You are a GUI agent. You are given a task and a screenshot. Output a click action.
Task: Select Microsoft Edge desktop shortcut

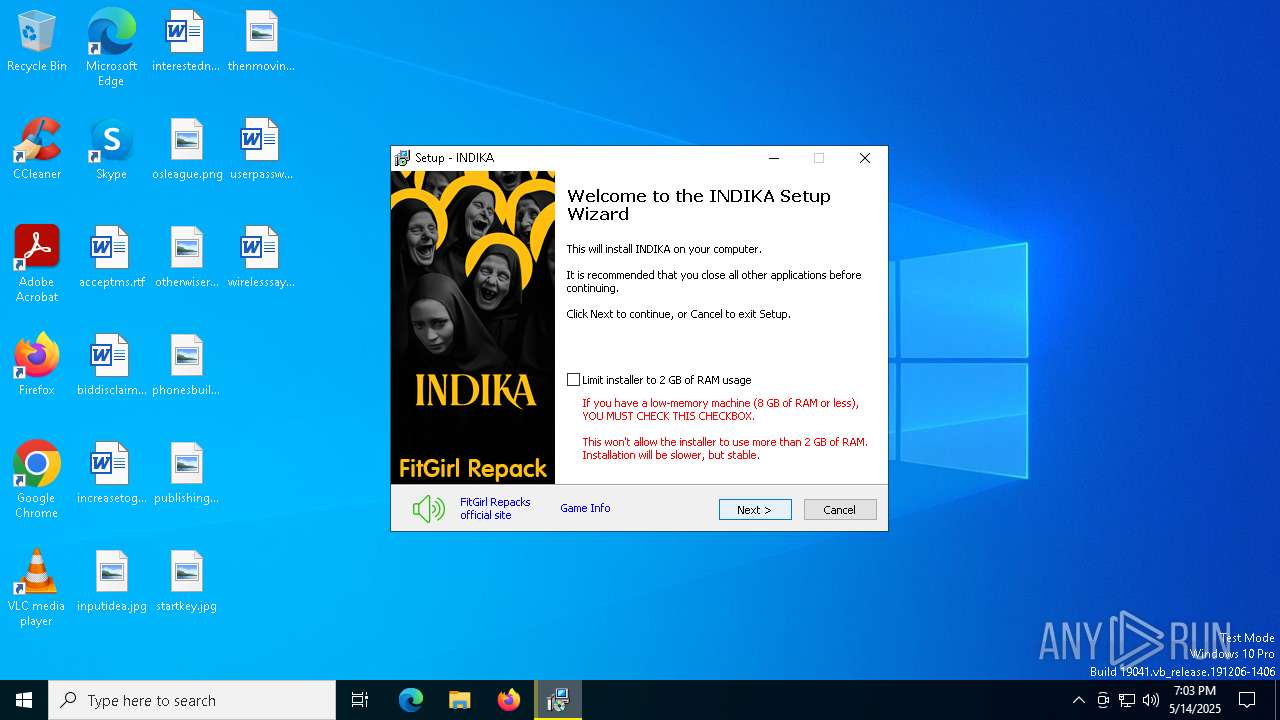tap(111, 48)
